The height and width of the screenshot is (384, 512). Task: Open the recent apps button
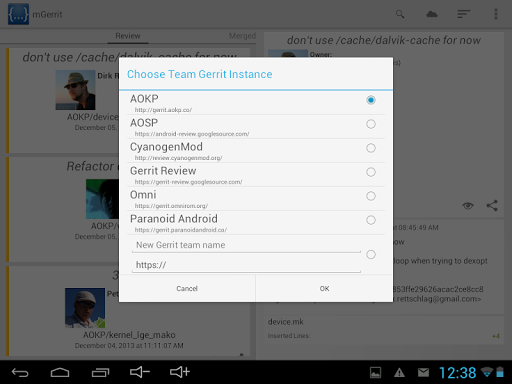click(x=100, y=372)
